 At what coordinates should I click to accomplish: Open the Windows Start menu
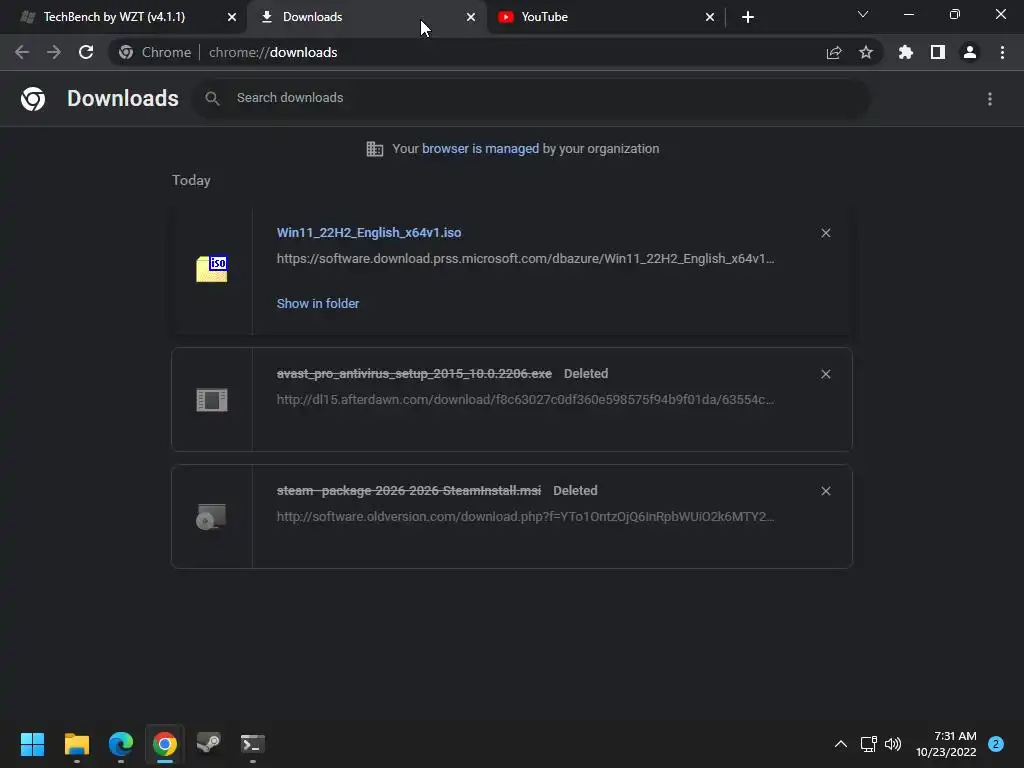(33, 744)
